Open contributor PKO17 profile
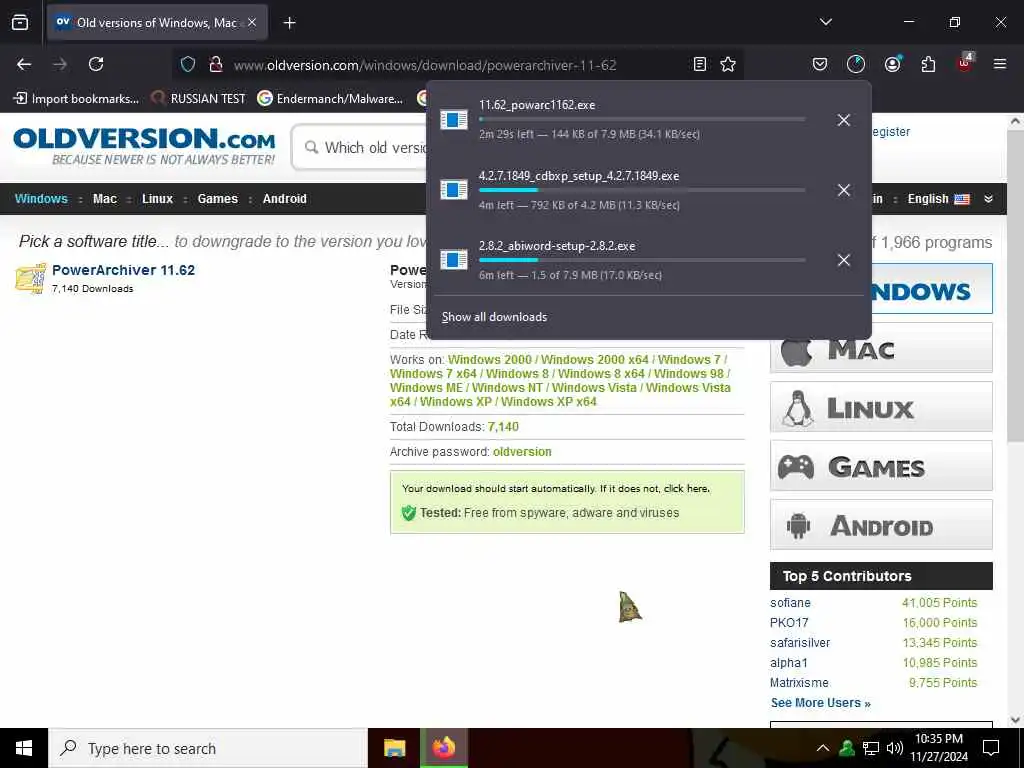Image resolution: width=1024 pixels, height=768 pixels. point(789,623)
